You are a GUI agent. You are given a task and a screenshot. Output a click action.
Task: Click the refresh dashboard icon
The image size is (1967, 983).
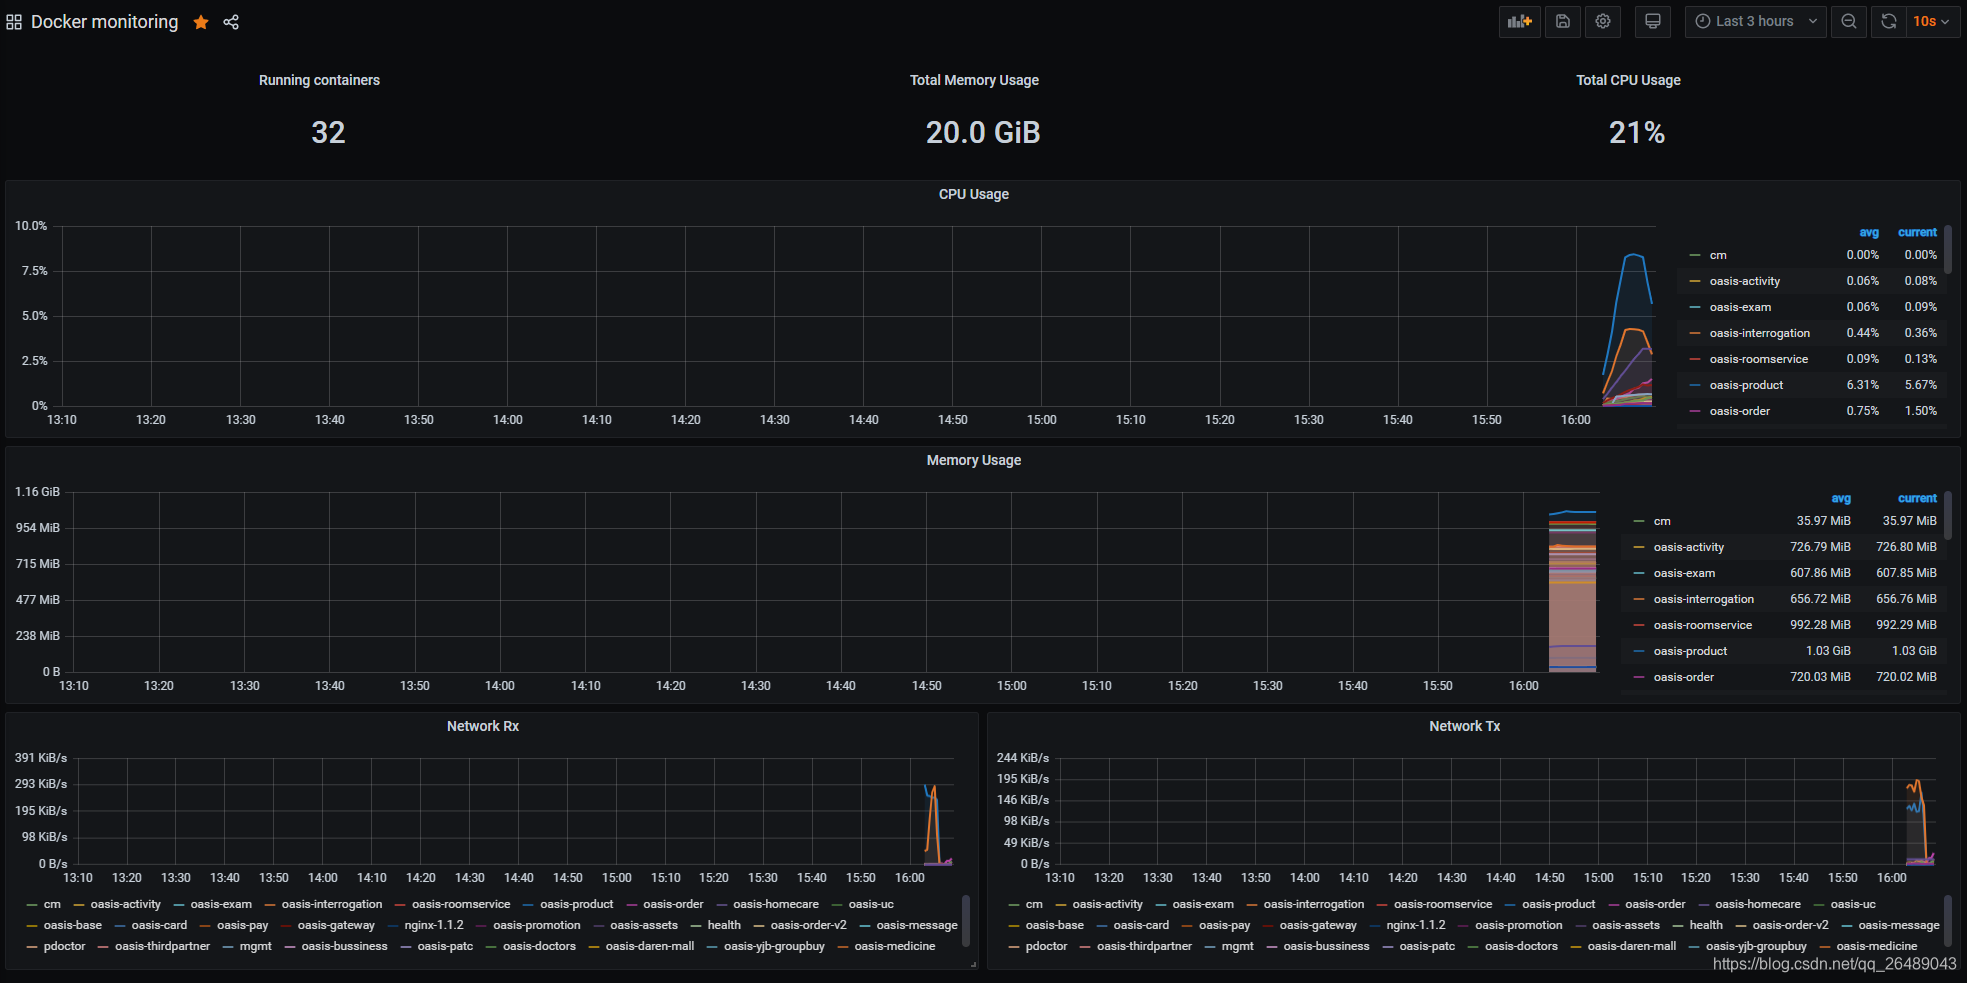click(1888, 21)
